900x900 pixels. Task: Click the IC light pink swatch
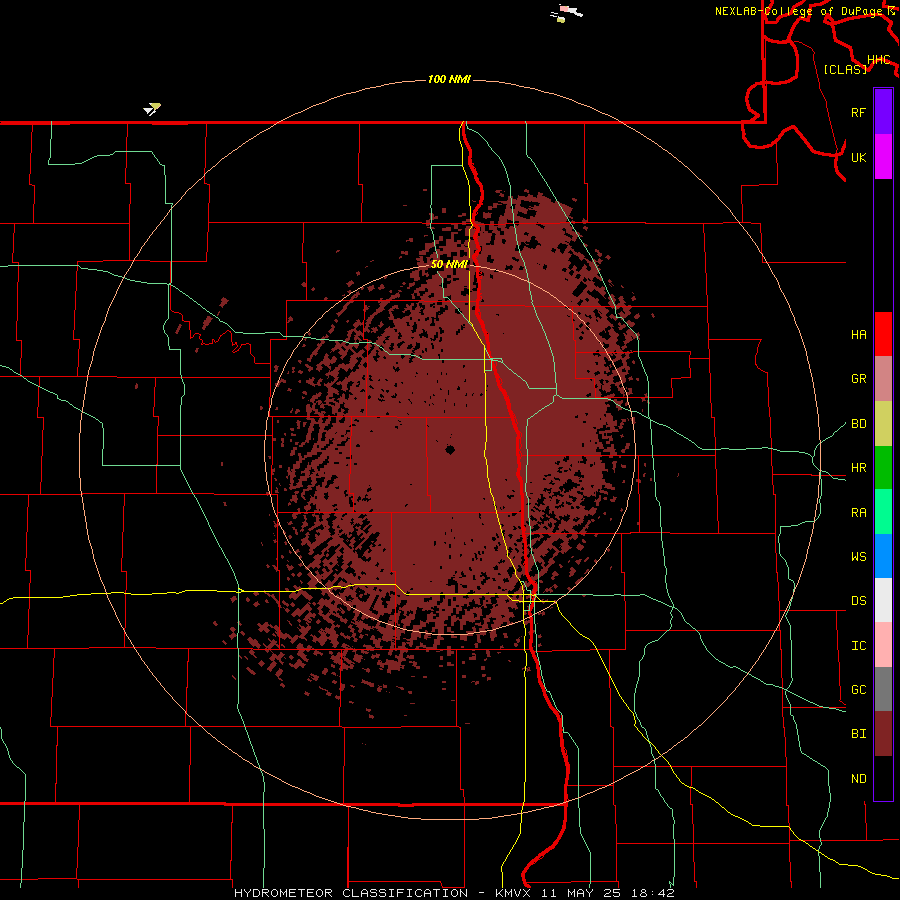coord(883,645)
